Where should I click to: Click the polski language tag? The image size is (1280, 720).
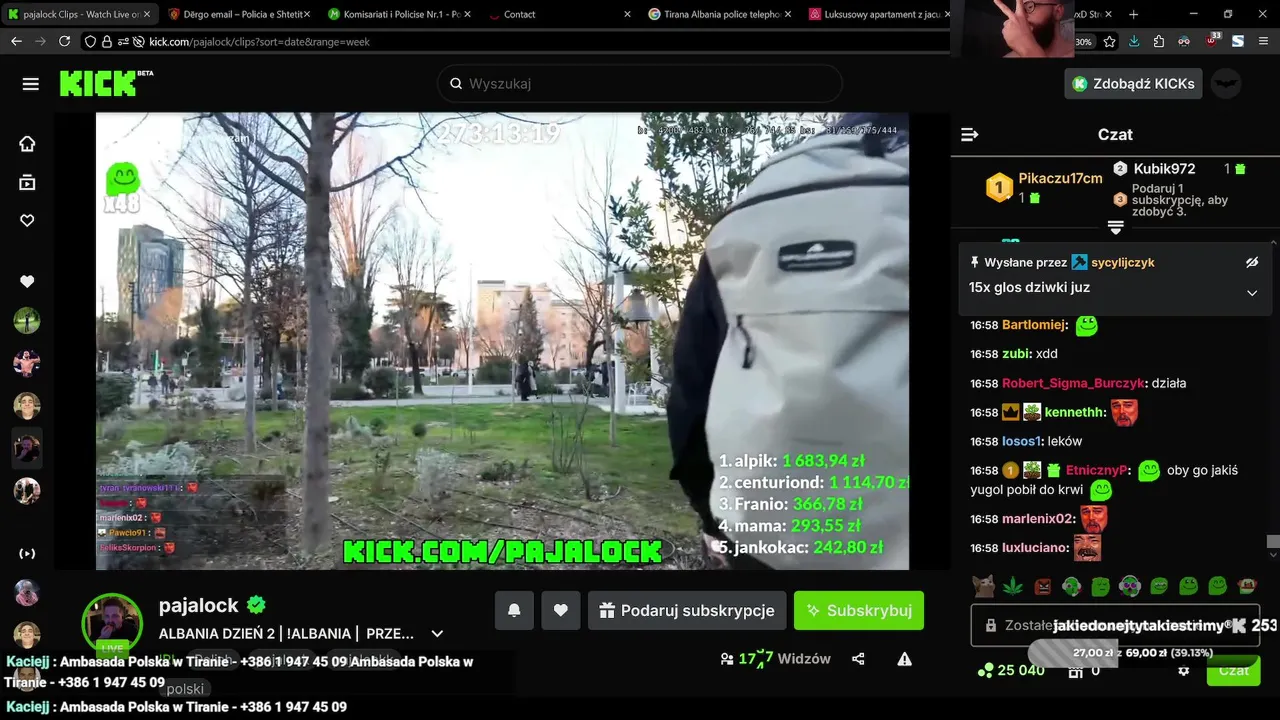pos(185,689)
